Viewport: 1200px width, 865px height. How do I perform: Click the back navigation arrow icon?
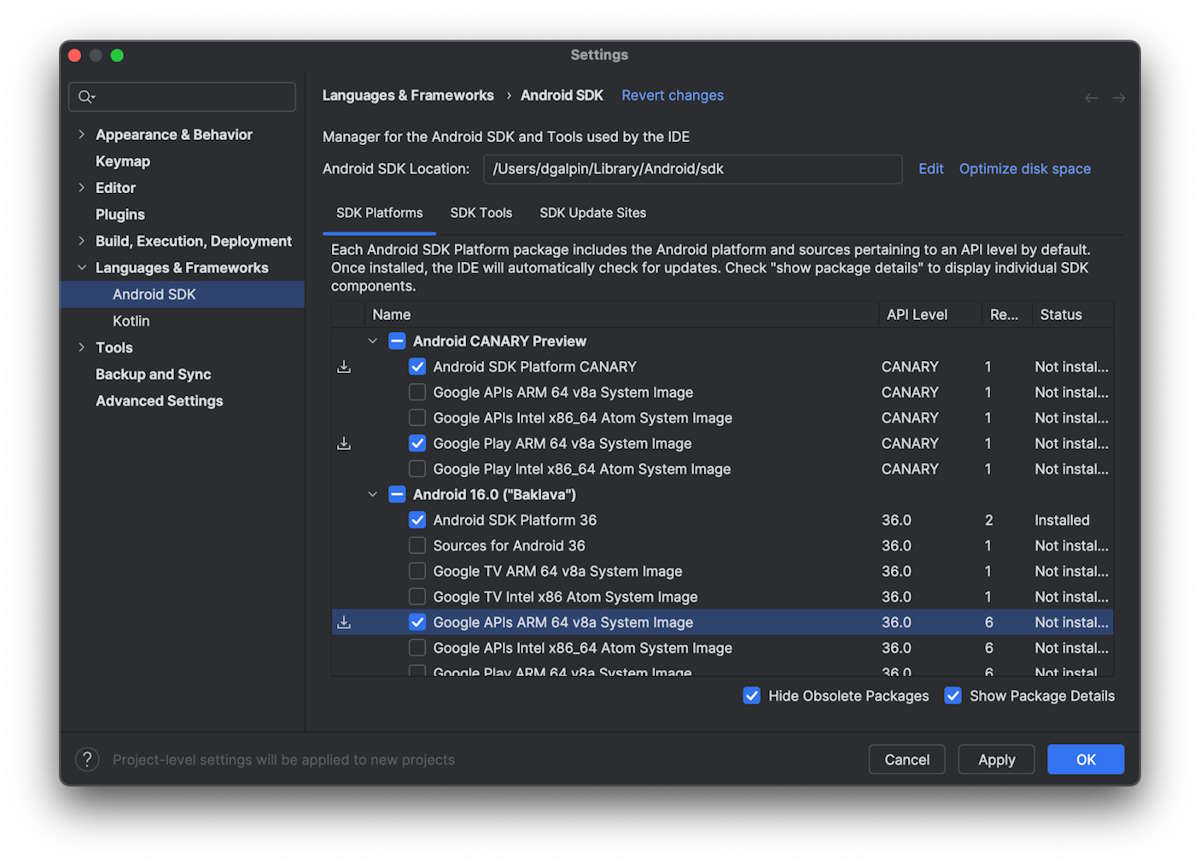[1091, 97]
